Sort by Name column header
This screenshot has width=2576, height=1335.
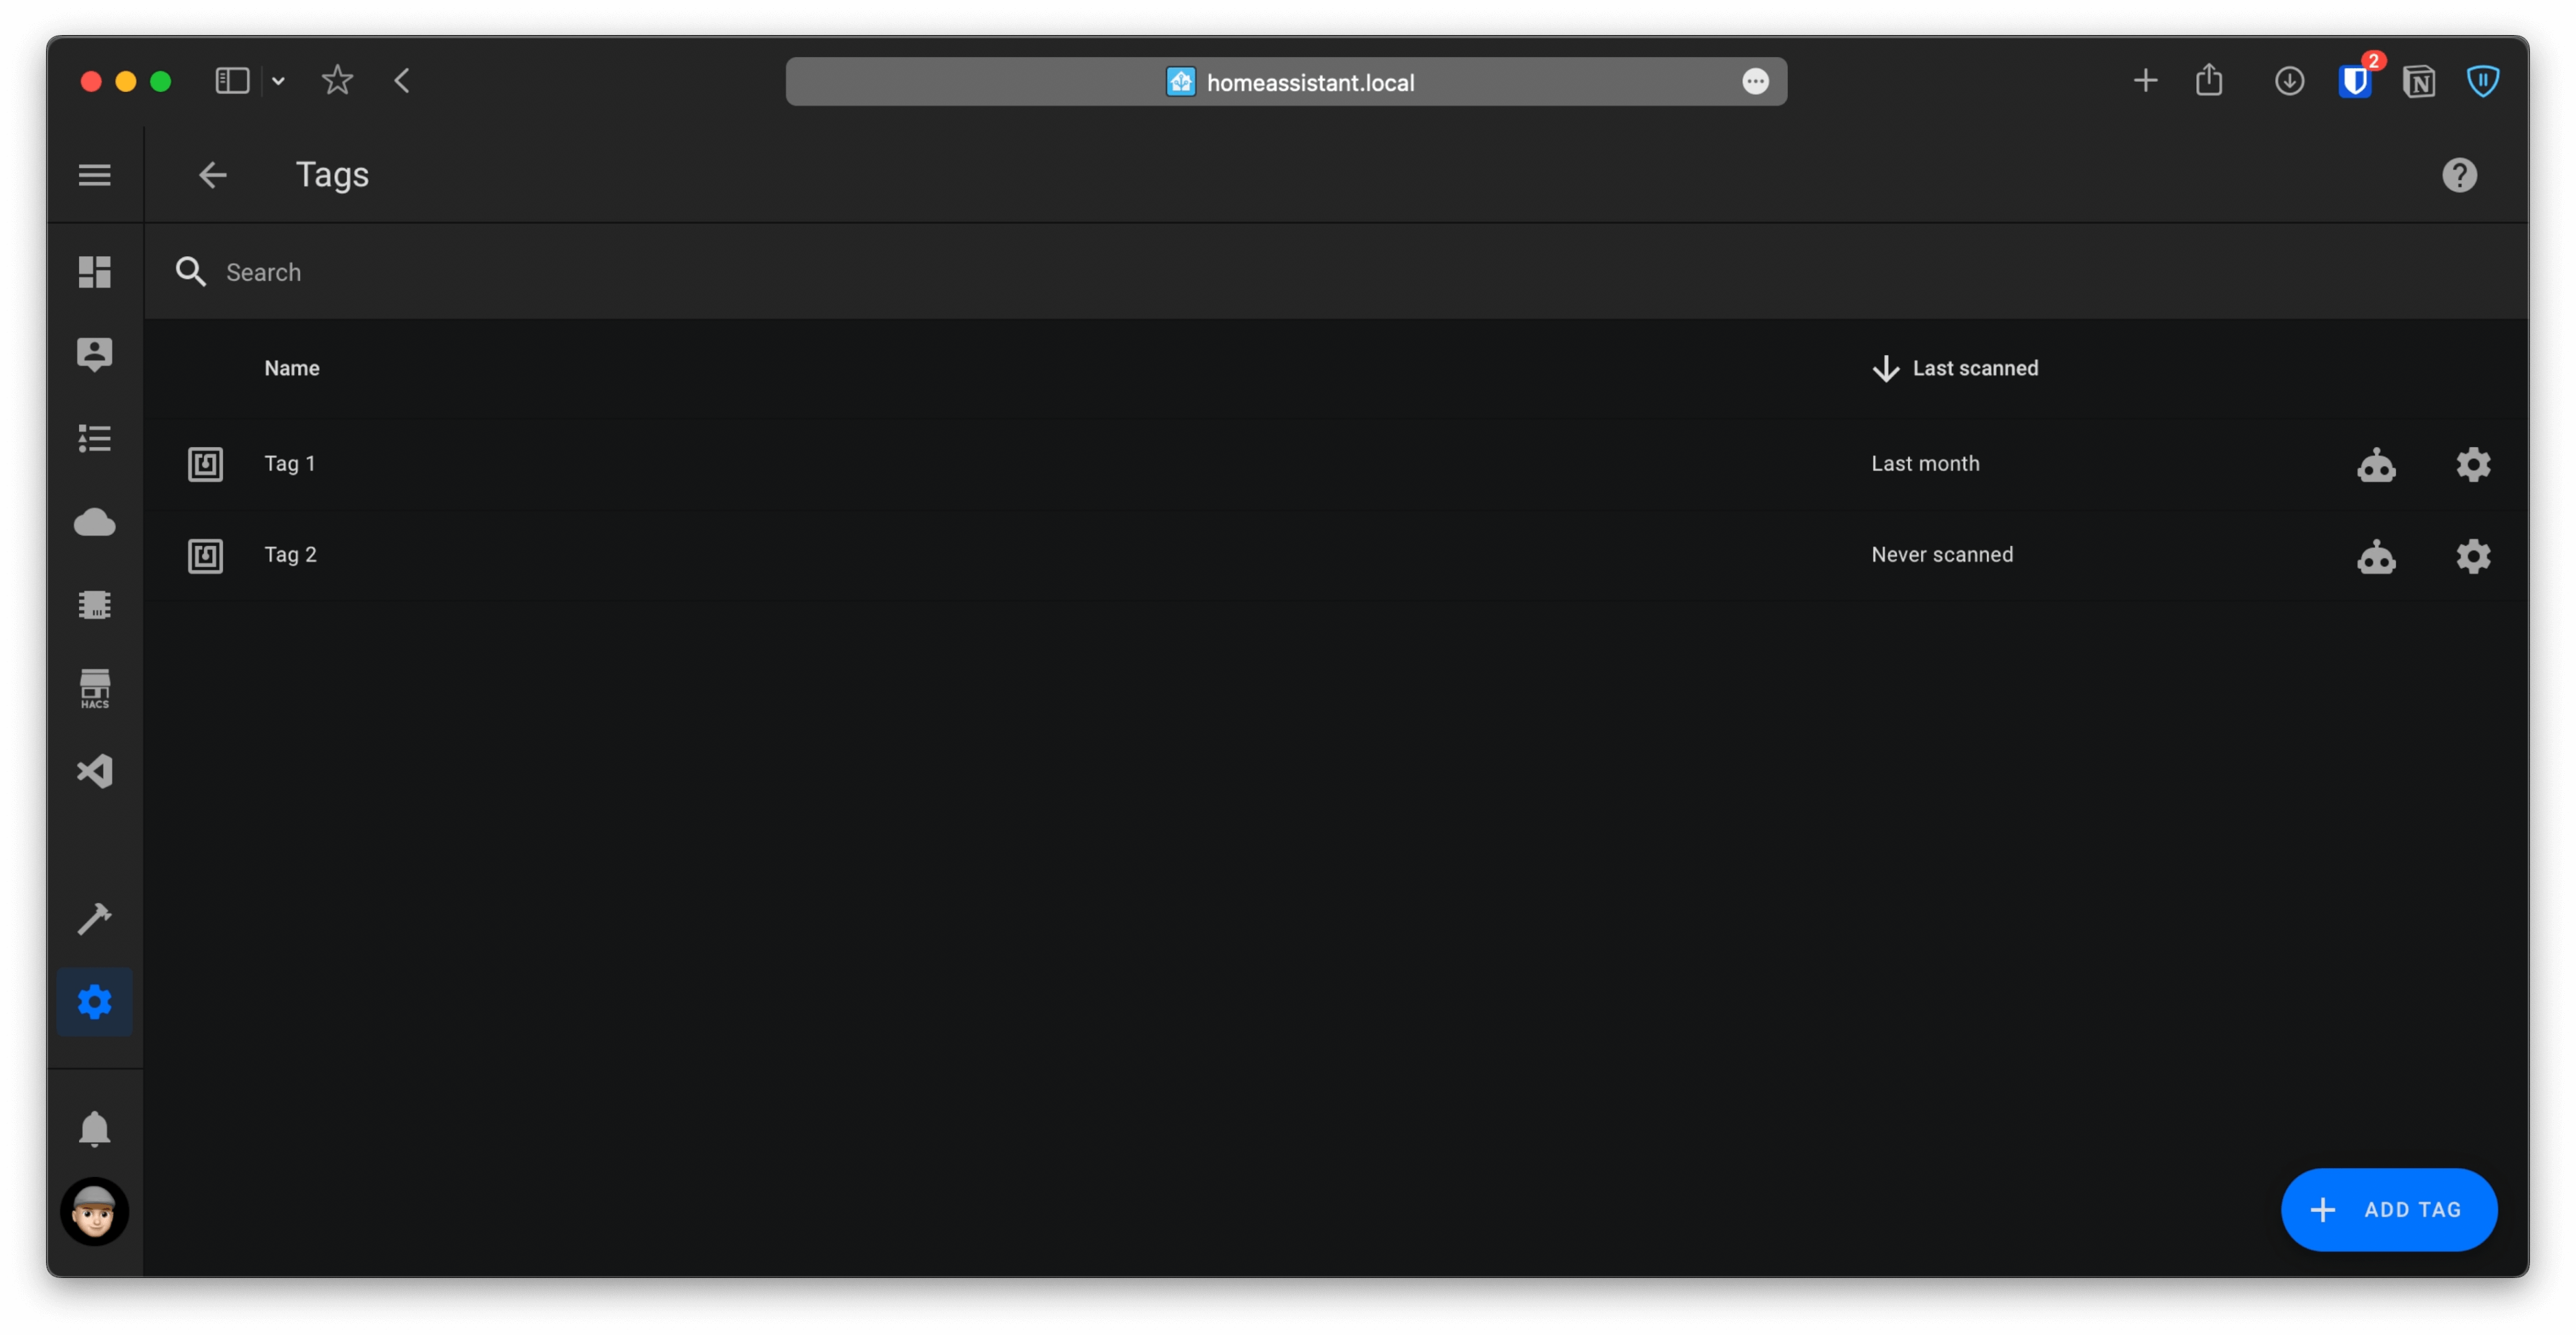[x=292, y=368]
